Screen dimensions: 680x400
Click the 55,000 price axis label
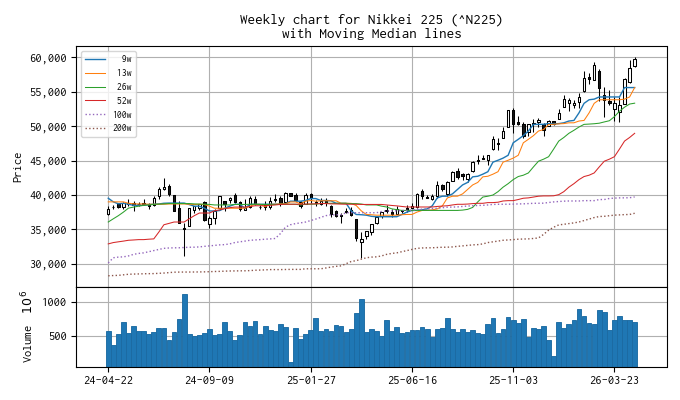click(48, 92)
